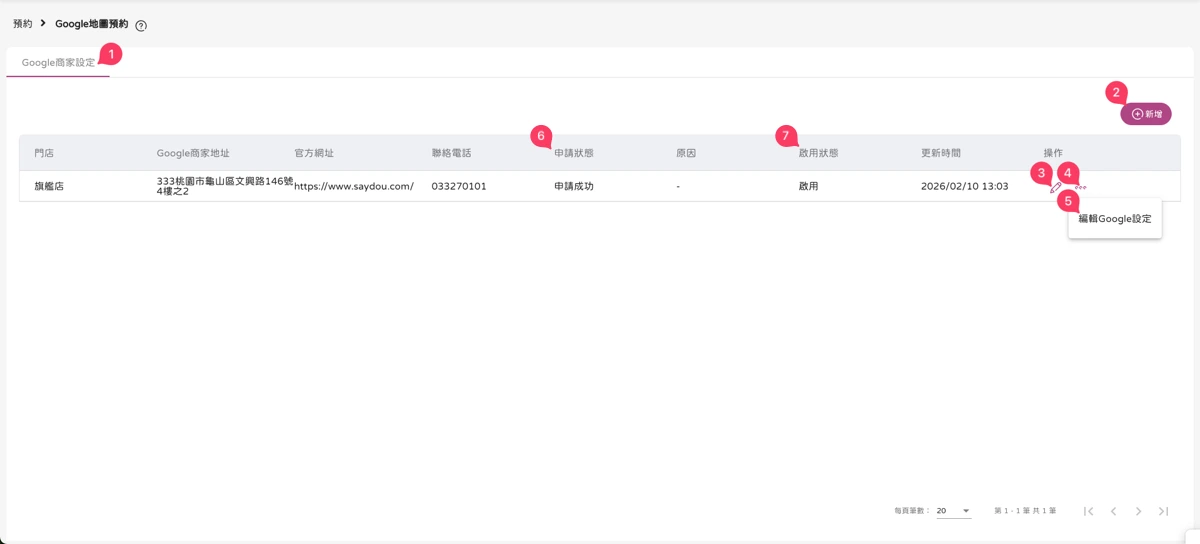
Task: Click the 預約 breadcrumb link
Action: point(22,23)
